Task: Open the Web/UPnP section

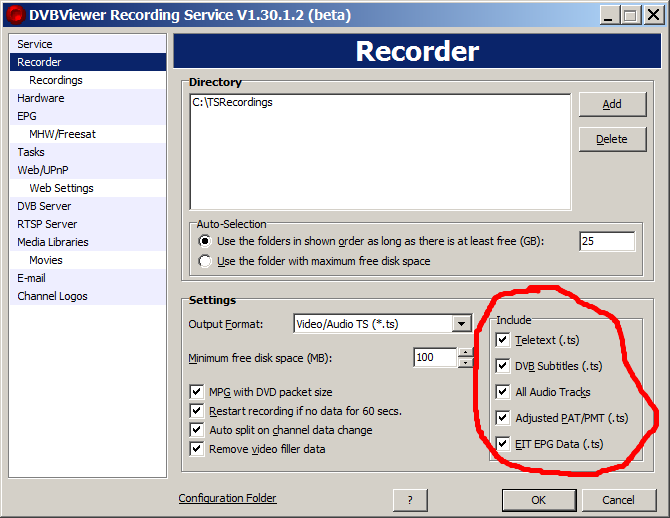Action: (43, 170)
